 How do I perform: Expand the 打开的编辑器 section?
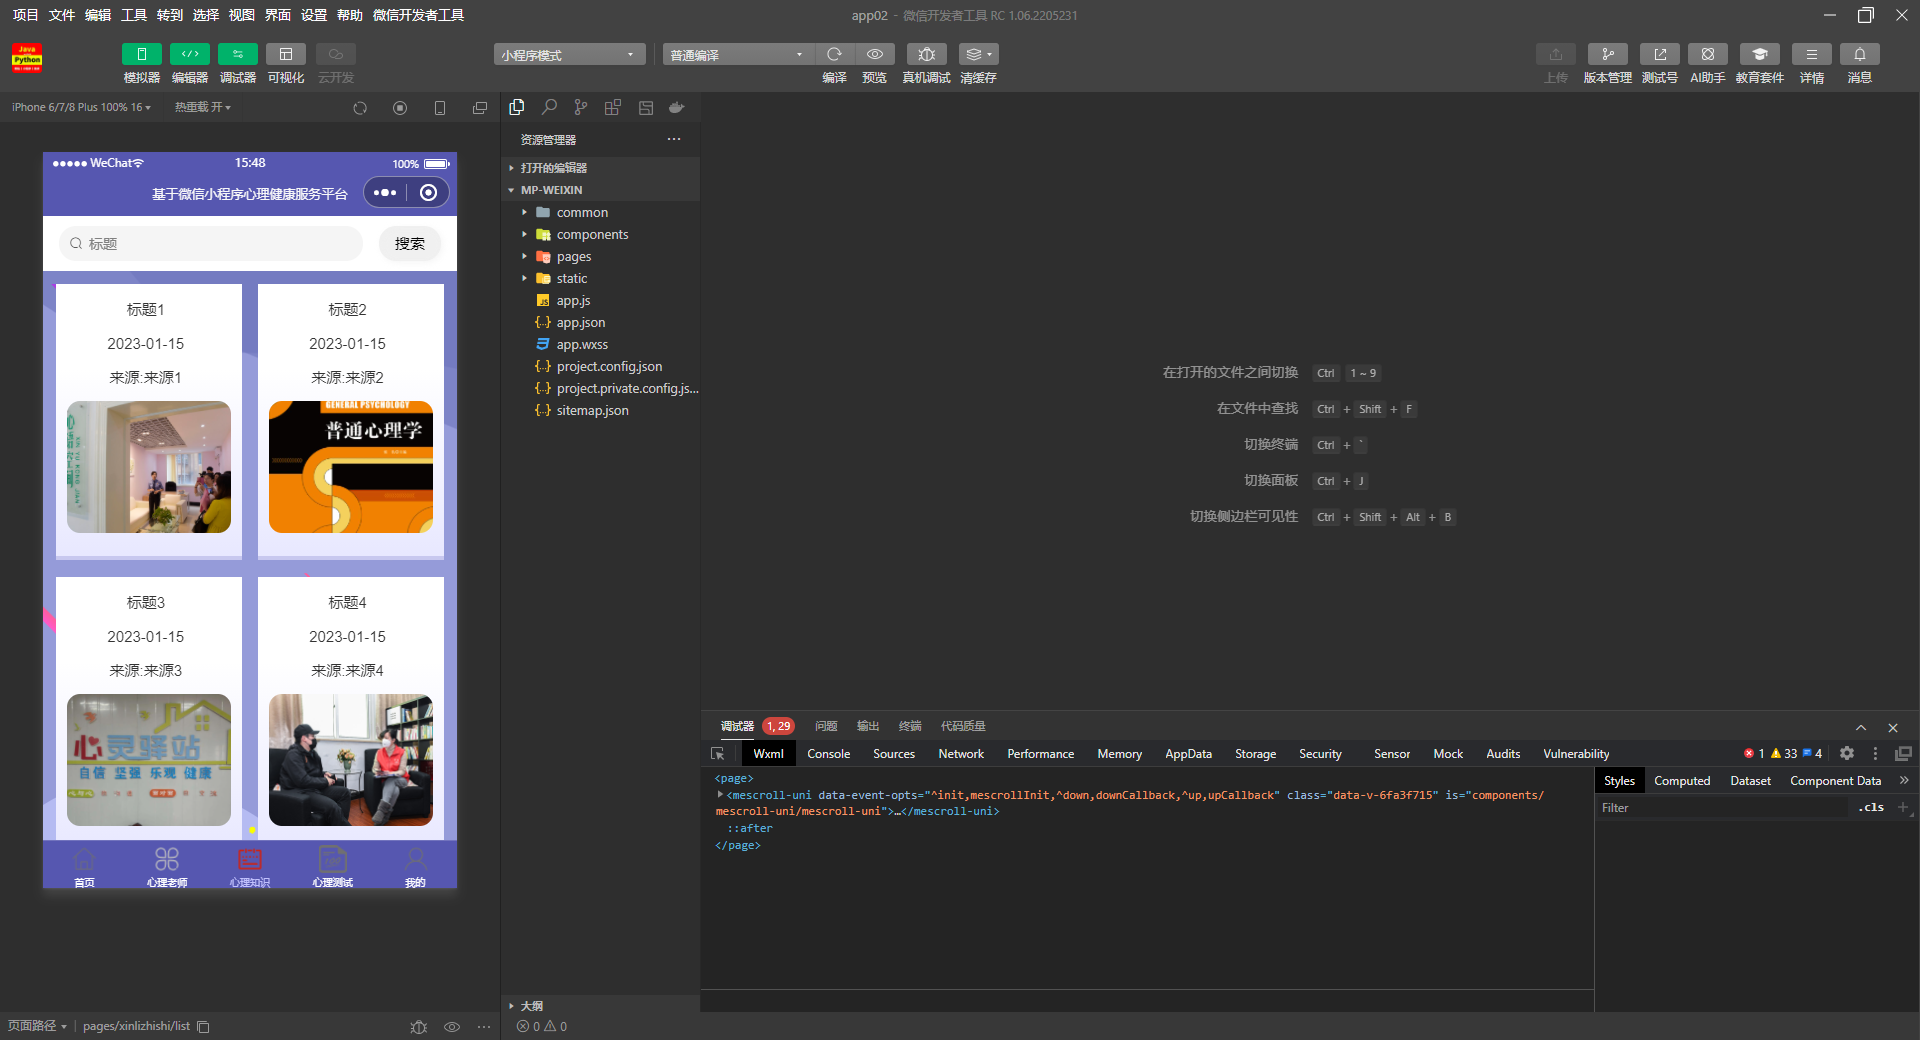(600, 168)
